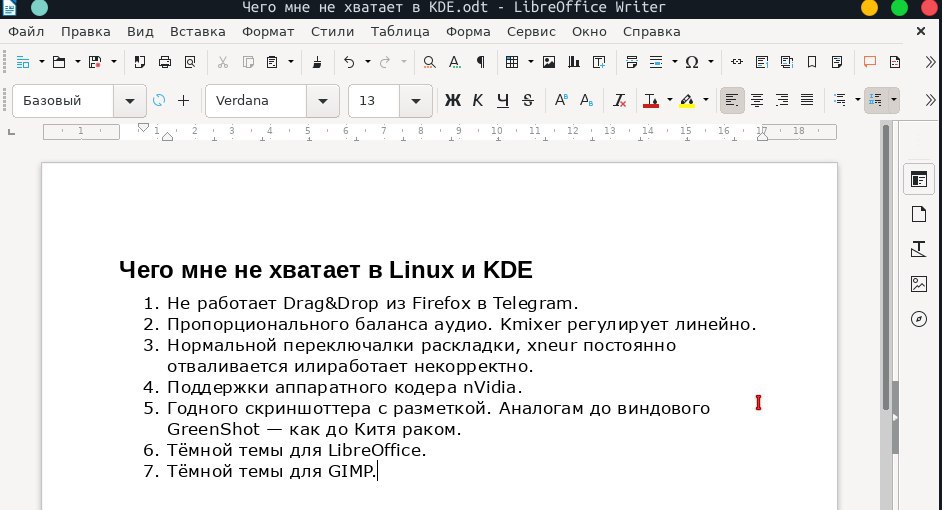Print the document with the printer icon
Image resolution: width=942 pixels, height=510 pixels.
165,62
